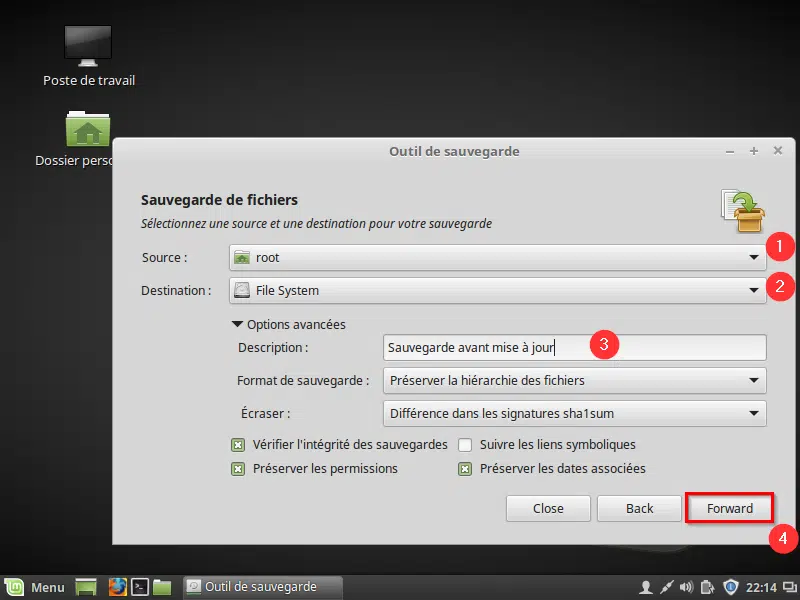The height and width of the screenshot is (600, 800).
Task: Close the Outil de sauvegarde window
Action: pos(778,151)
